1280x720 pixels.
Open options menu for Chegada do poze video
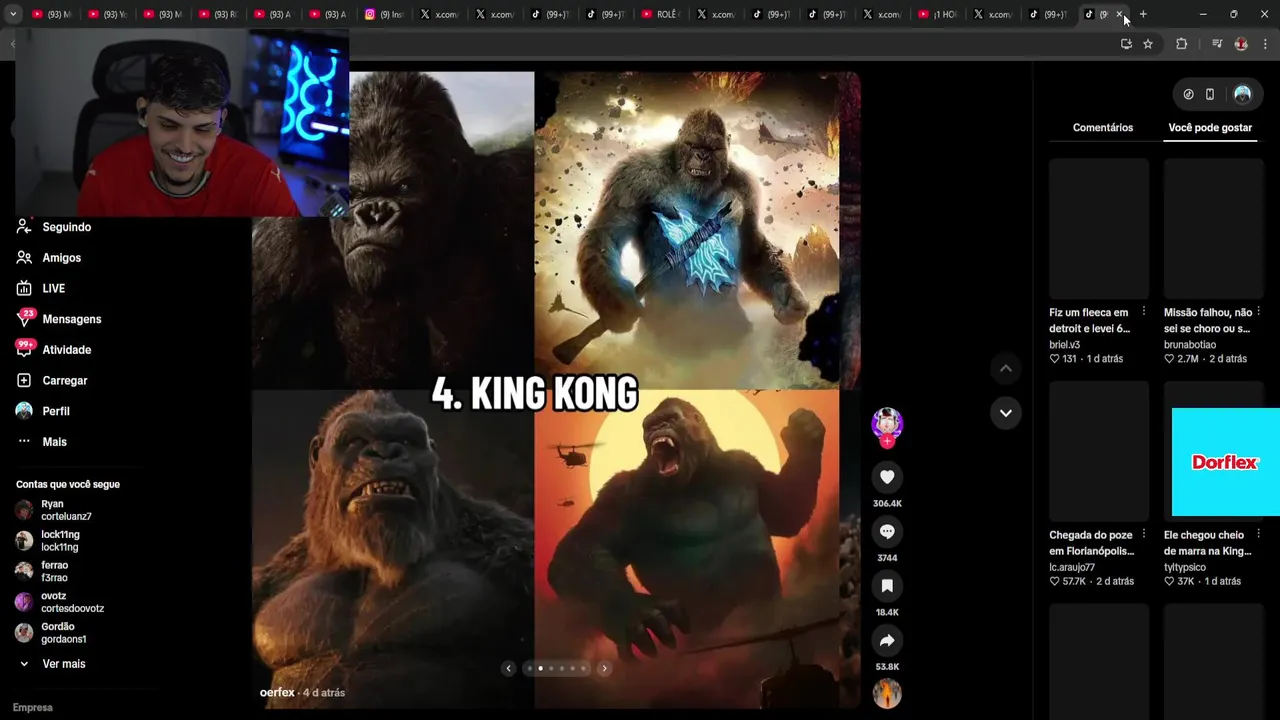click(1144, 534)
